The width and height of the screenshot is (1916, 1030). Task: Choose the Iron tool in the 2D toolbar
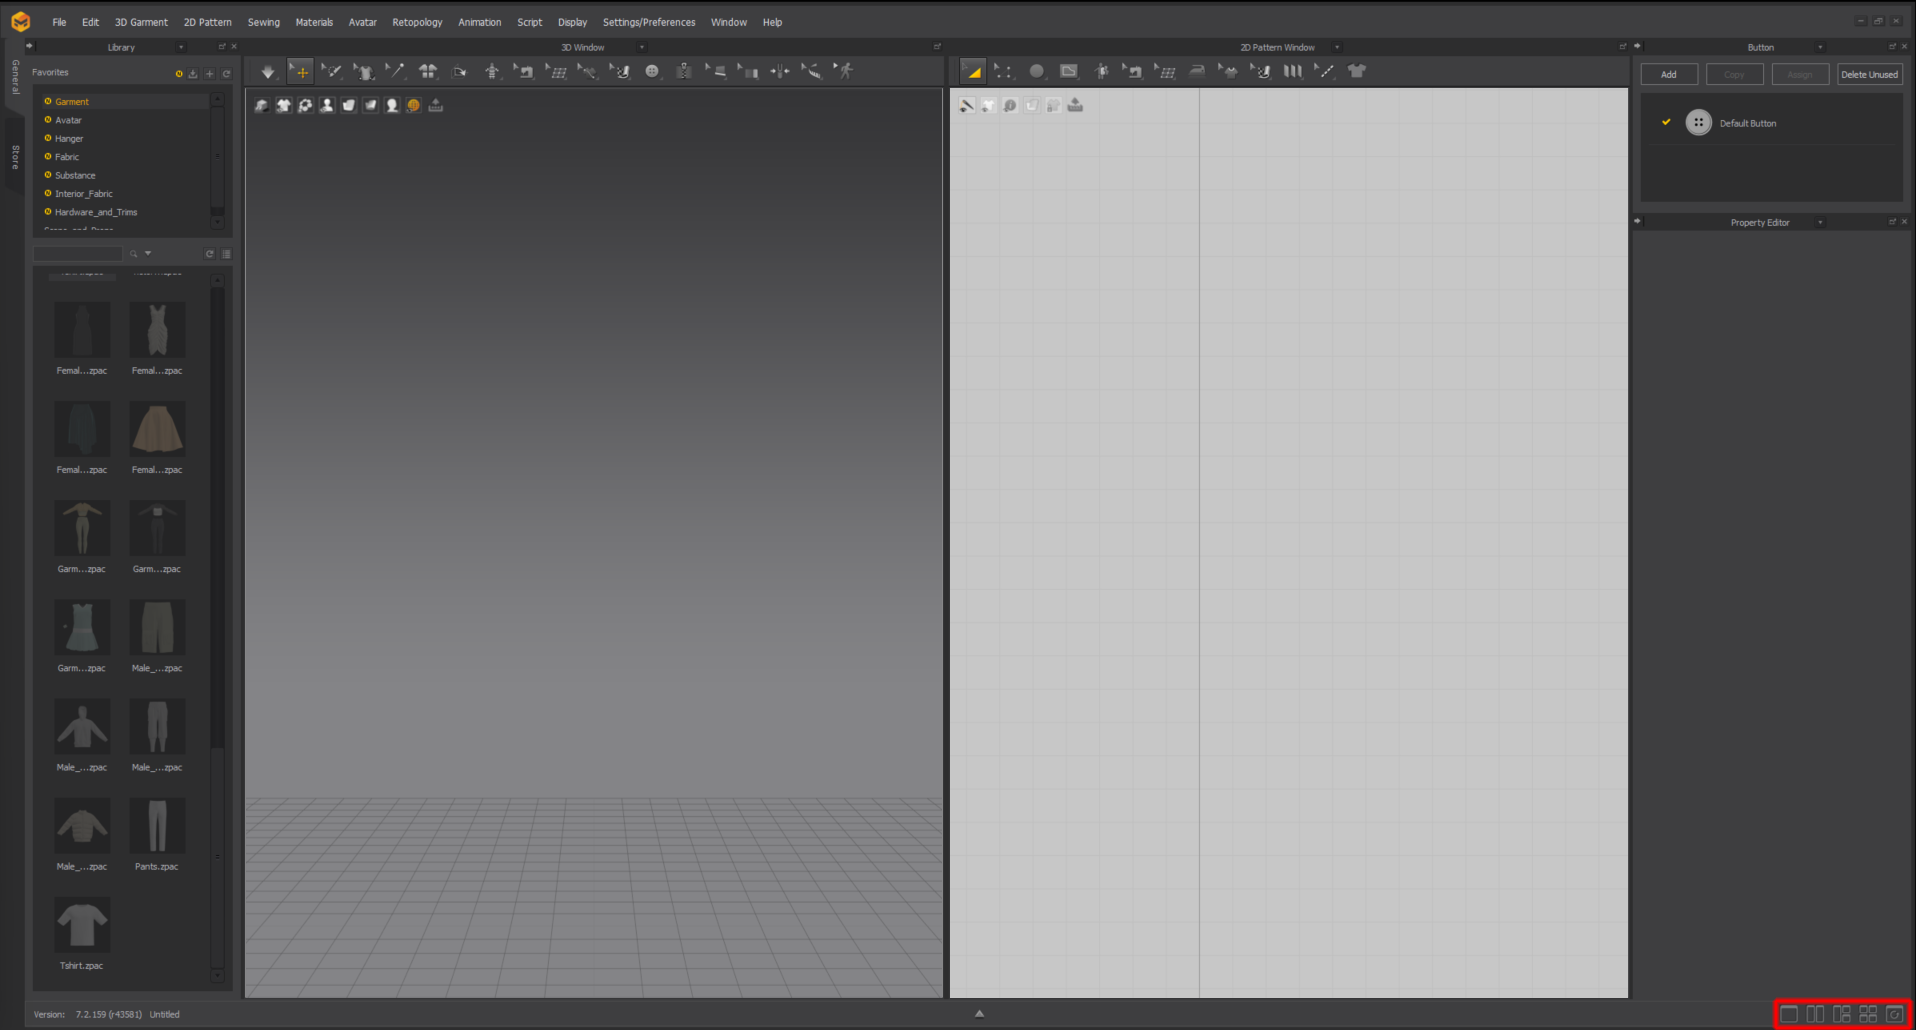coord(1197,71)
